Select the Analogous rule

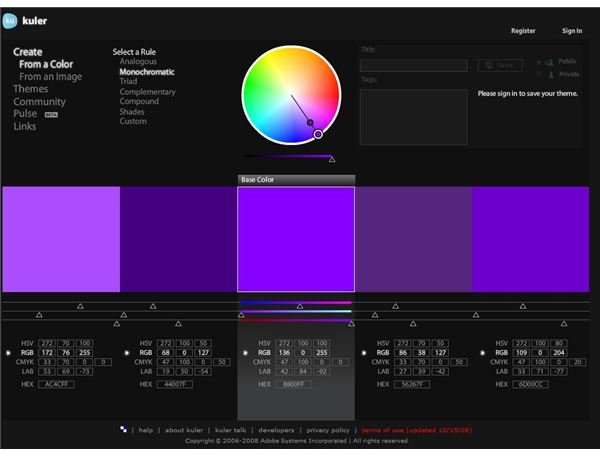(138, 62)
